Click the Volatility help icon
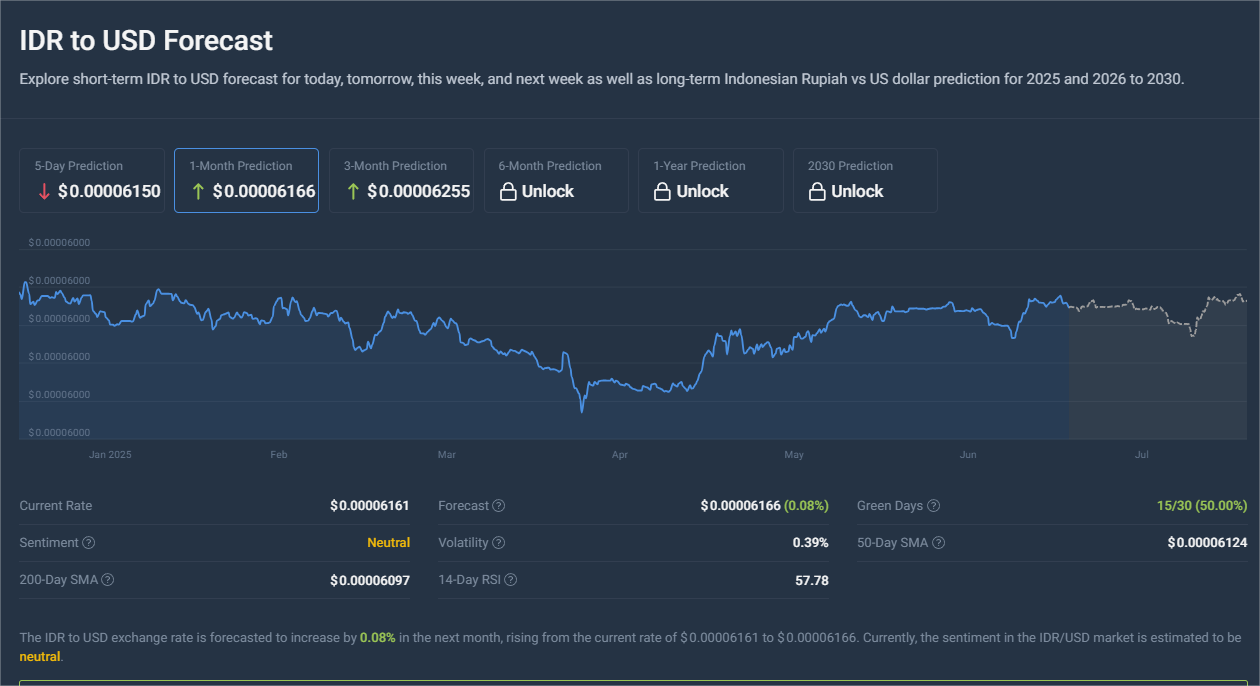1260x686 pixels. click(499, 543)
